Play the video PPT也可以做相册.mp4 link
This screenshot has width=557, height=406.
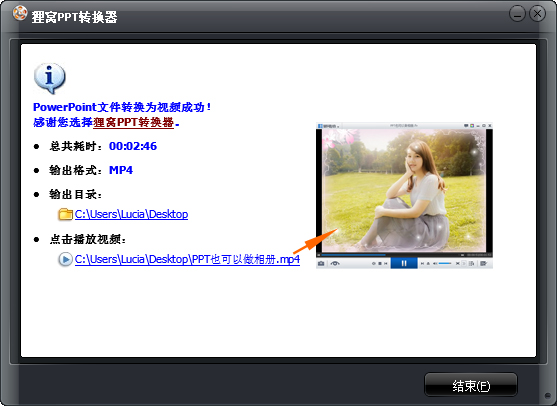[187, 259]
